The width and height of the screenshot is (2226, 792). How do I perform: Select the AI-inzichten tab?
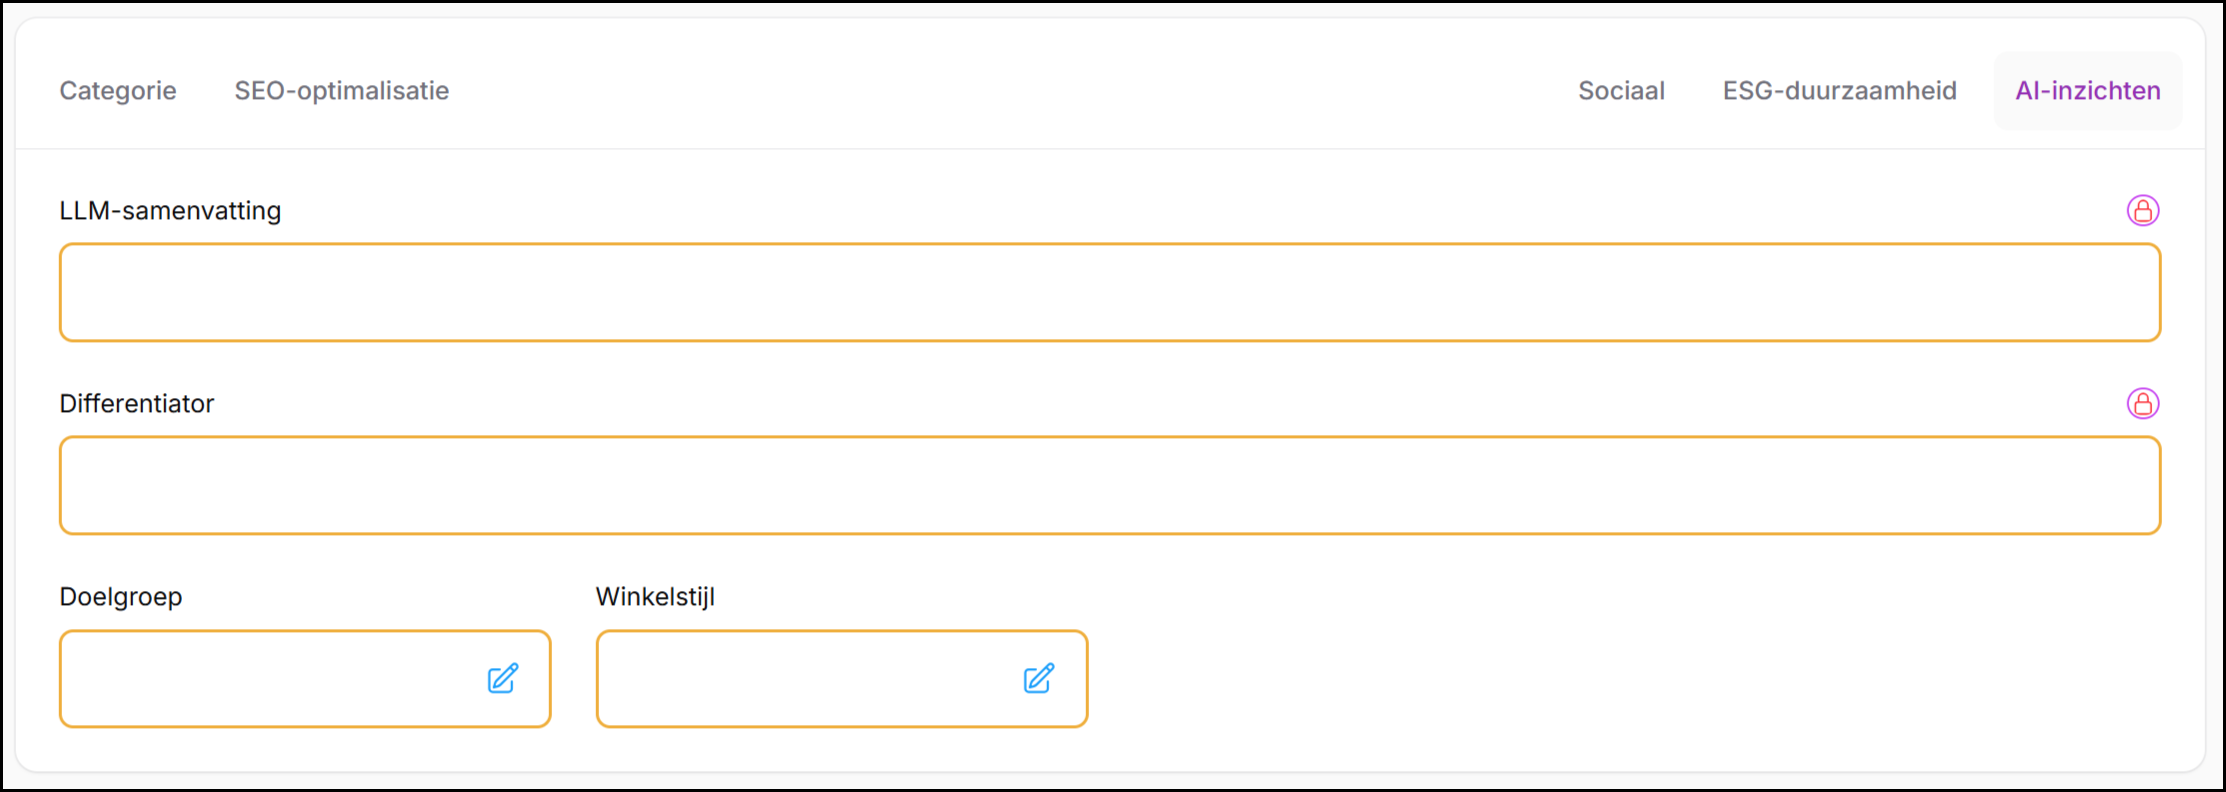[x=2087, y=91]
